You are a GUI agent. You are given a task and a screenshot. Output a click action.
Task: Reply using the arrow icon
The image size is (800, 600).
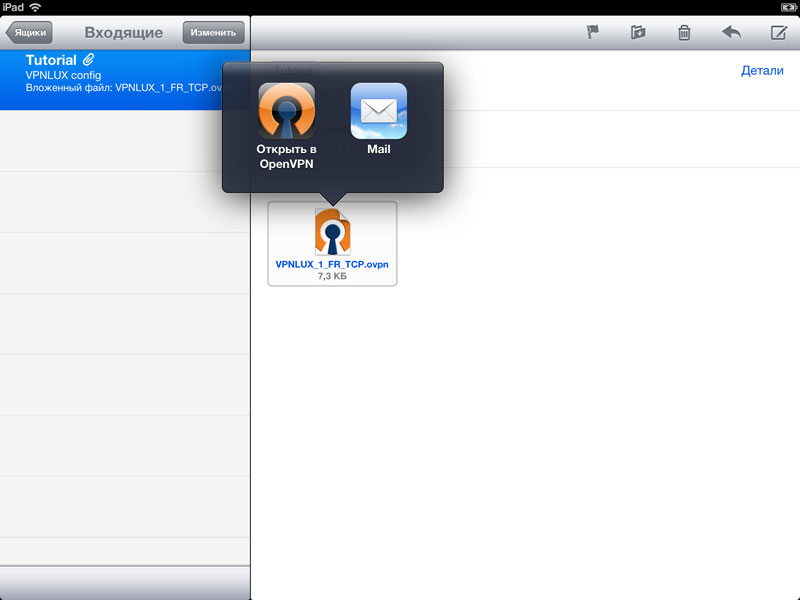coord(731,33)
